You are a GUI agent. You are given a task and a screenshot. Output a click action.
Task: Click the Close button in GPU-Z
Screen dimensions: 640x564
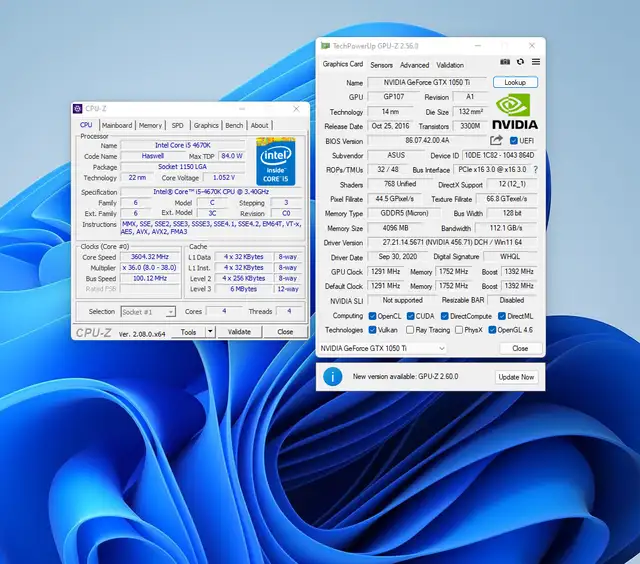click(520, 348)
